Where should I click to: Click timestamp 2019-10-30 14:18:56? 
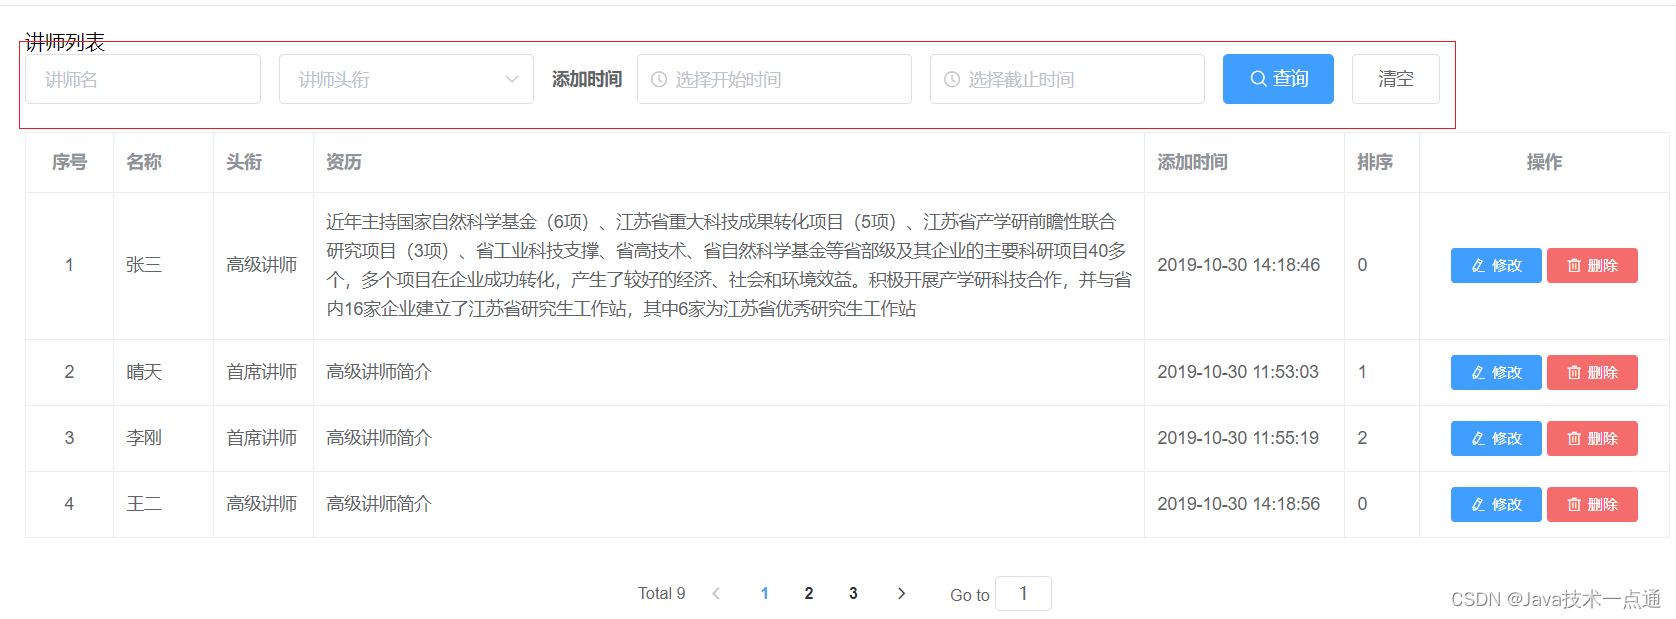1238,504
